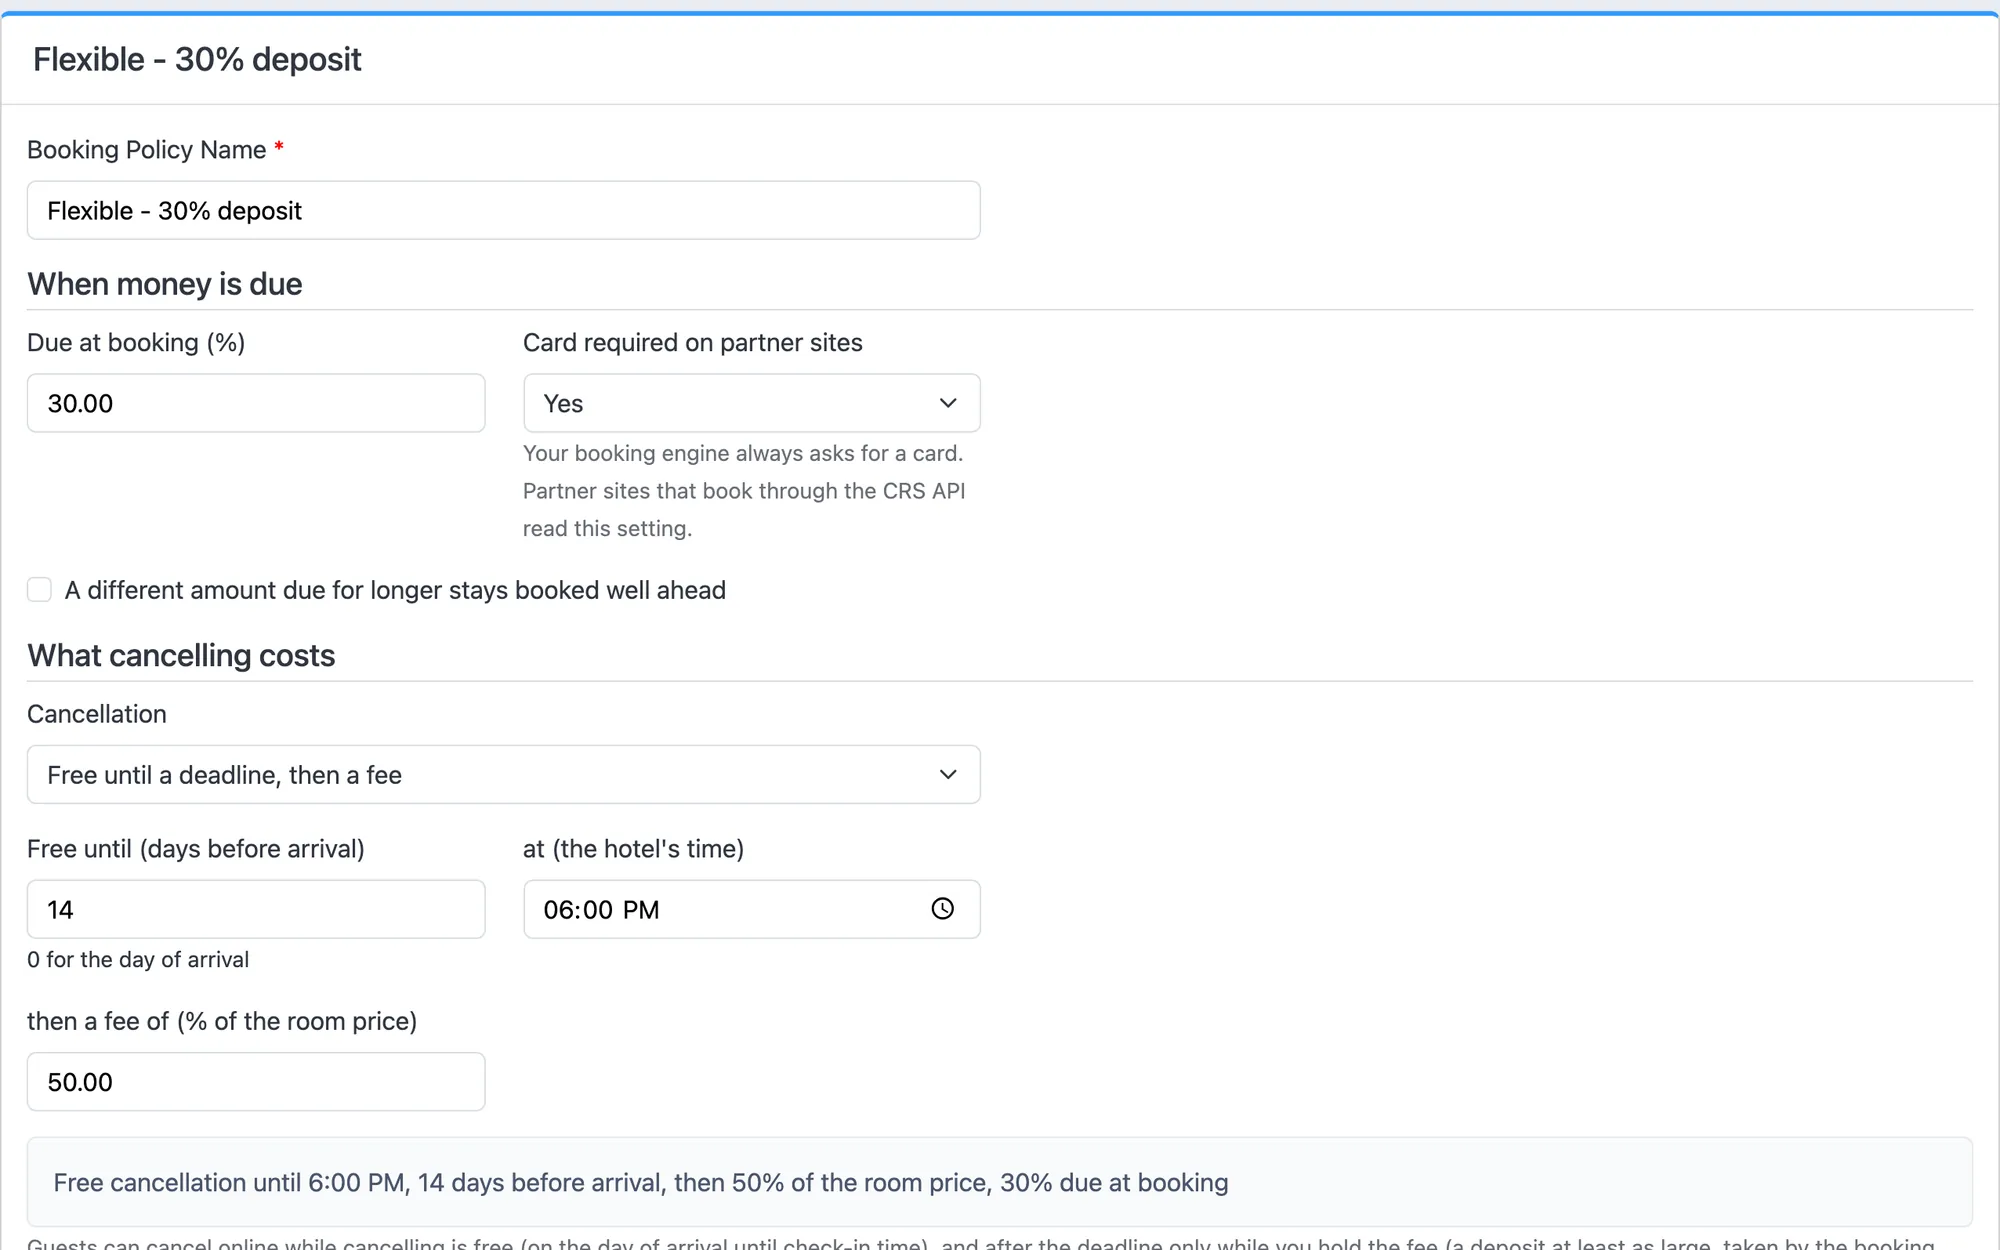2000x1250 pixels.
Task: Click the Free cancellation summary box
Action: pyautogui.click(x=999, y=1182)
